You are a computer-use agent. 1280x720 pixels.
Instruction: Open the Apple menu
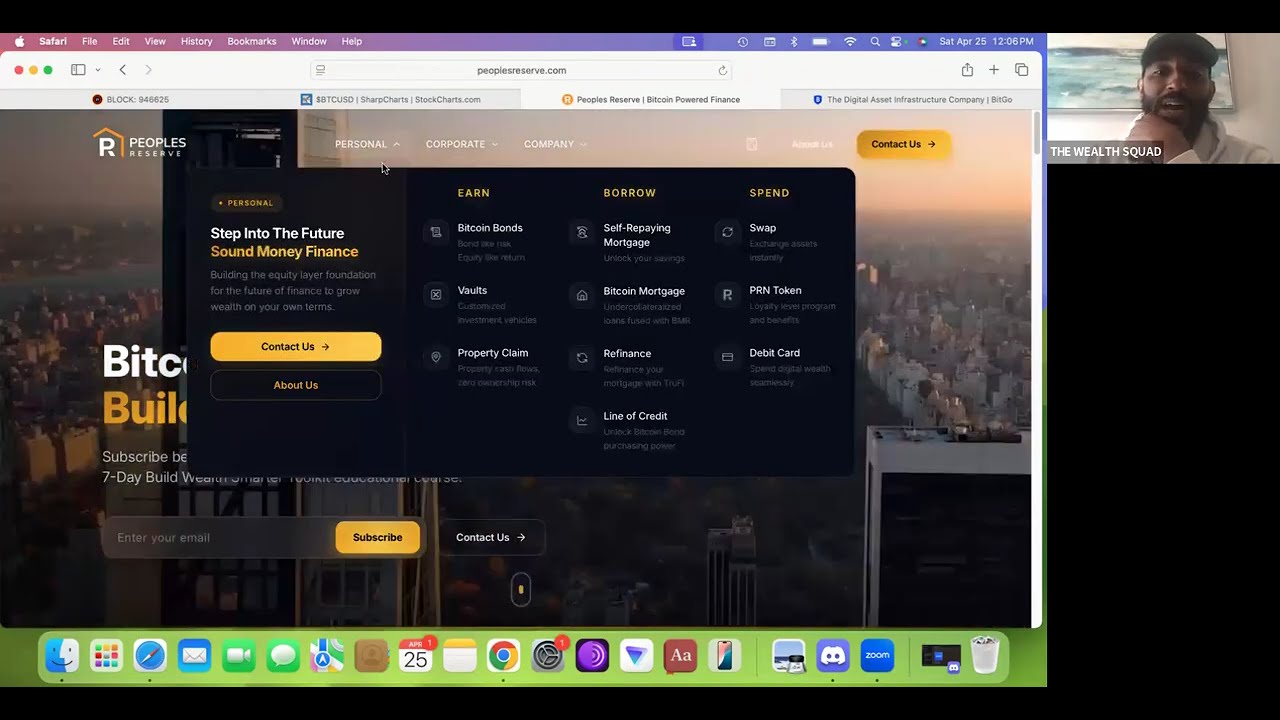coord(19,42)
